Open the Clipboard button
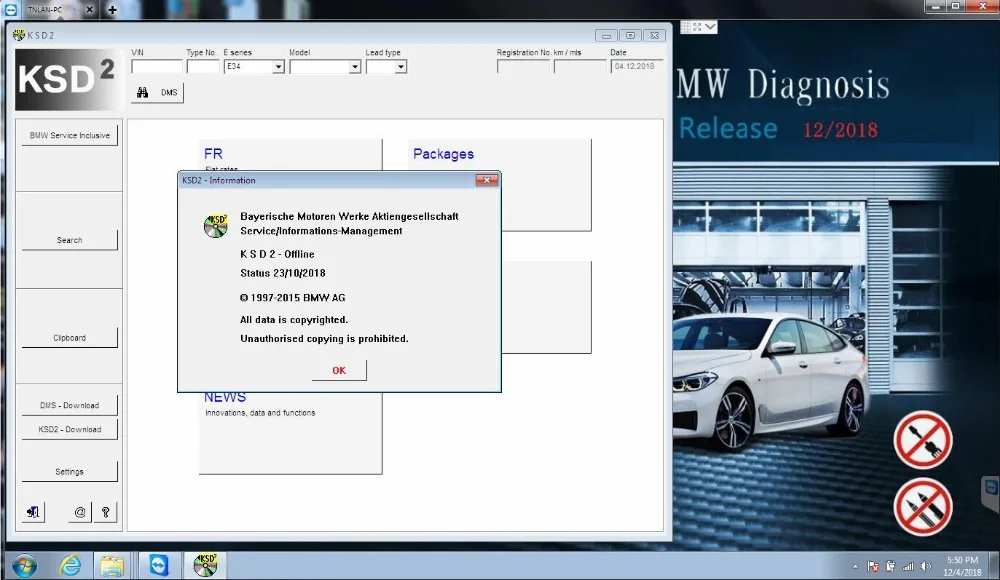1000x580 pixels. [x=70, y=338]
